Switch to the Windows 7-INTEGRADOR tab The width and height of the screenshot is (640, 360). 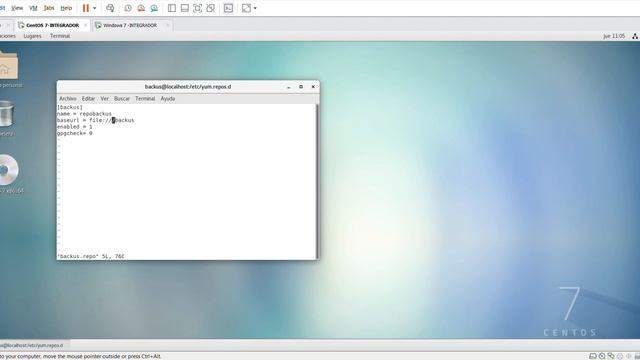130,25
